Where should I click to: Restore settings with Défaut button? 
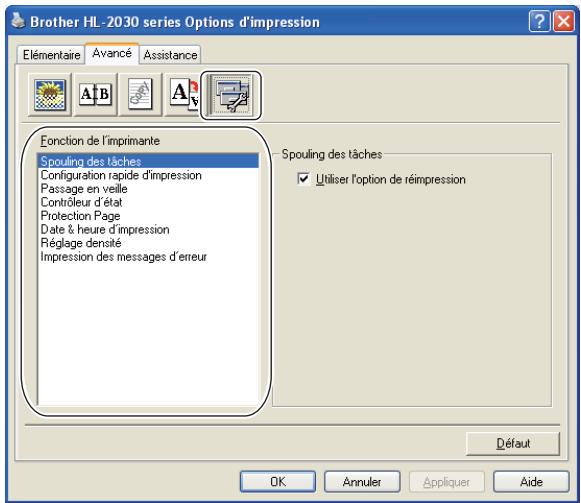click(x=513, y=443)
